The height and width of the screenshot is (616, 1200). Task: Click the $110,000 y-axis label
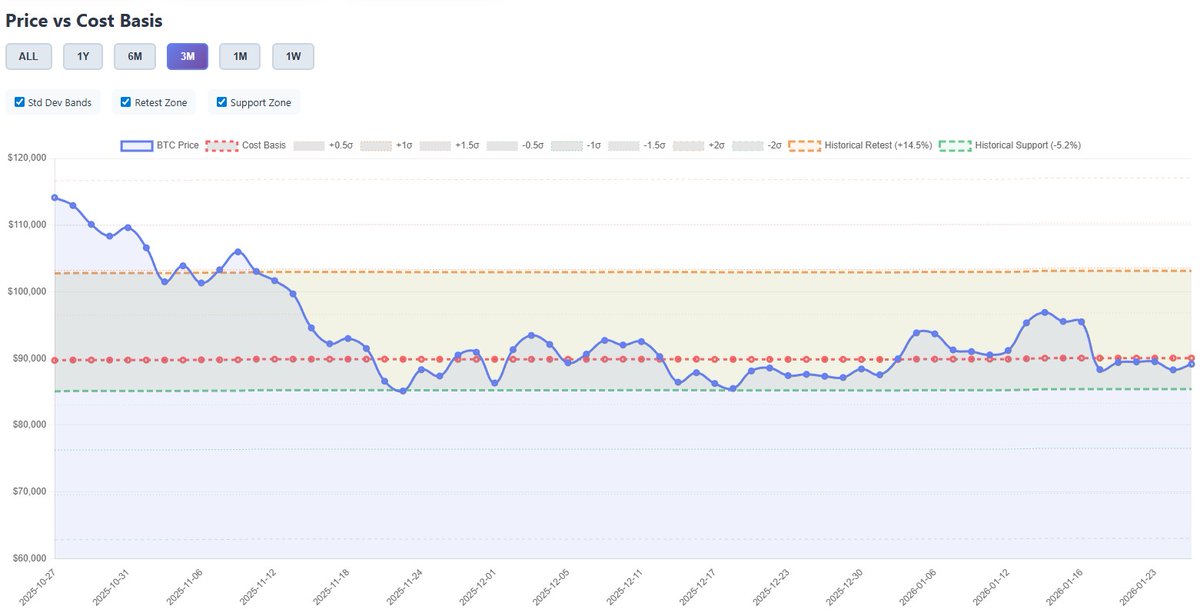pos(27,225)
